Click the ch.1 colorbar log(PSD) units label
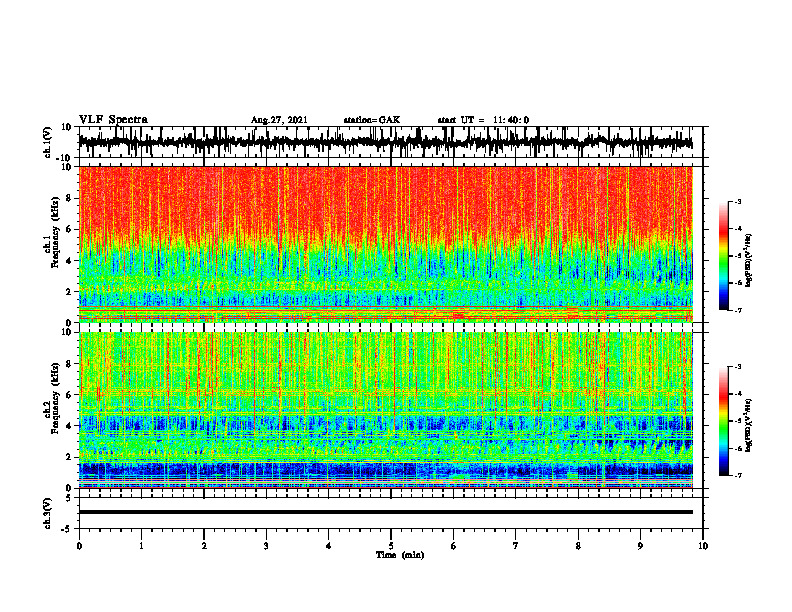The image size is (792, 612). [748, 261]
